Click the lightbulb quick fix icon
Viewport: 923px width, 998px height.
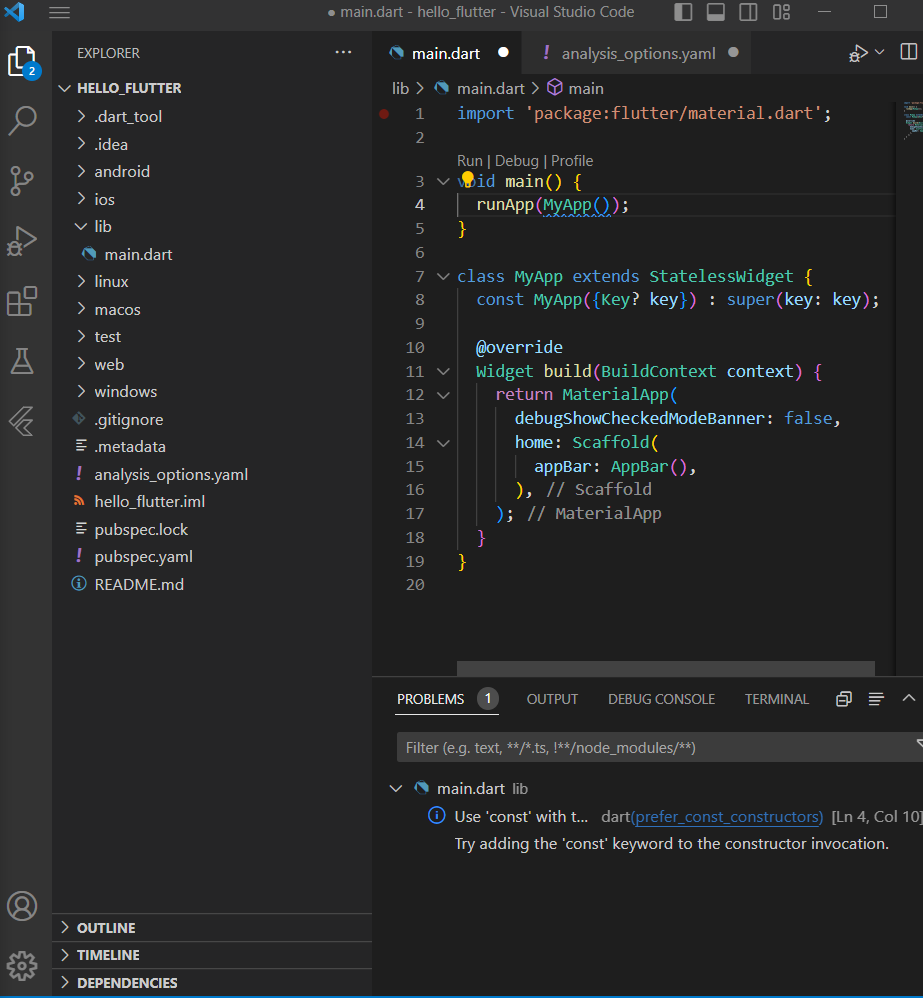coord(468,178)
